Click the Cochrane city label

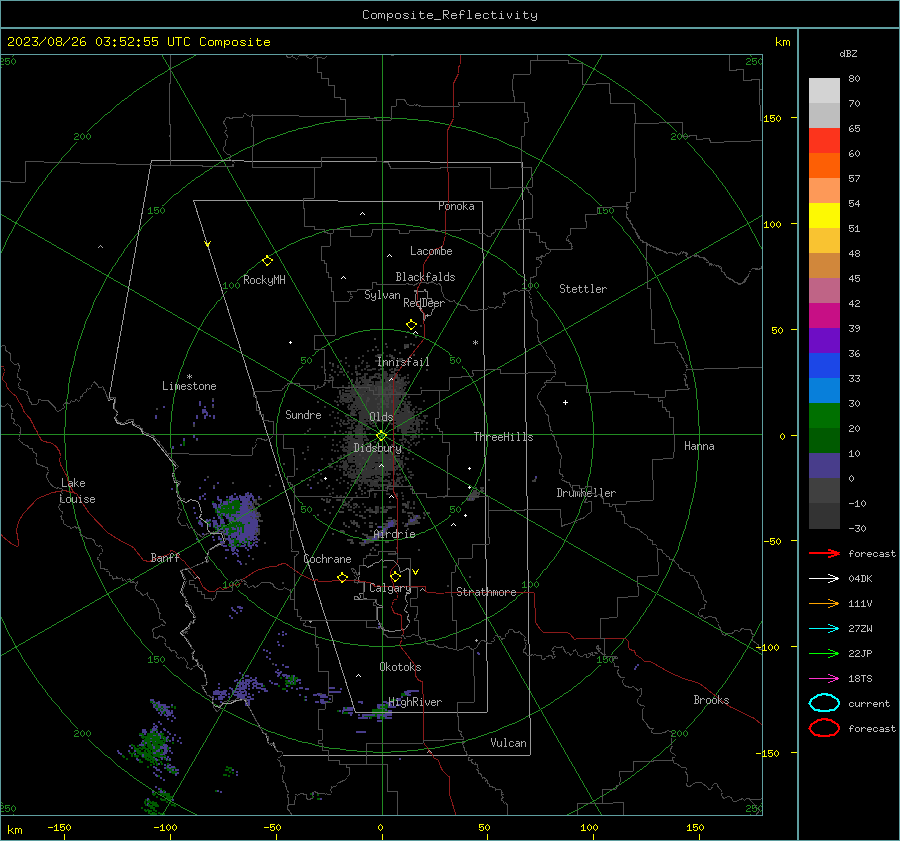click(327, 559)
